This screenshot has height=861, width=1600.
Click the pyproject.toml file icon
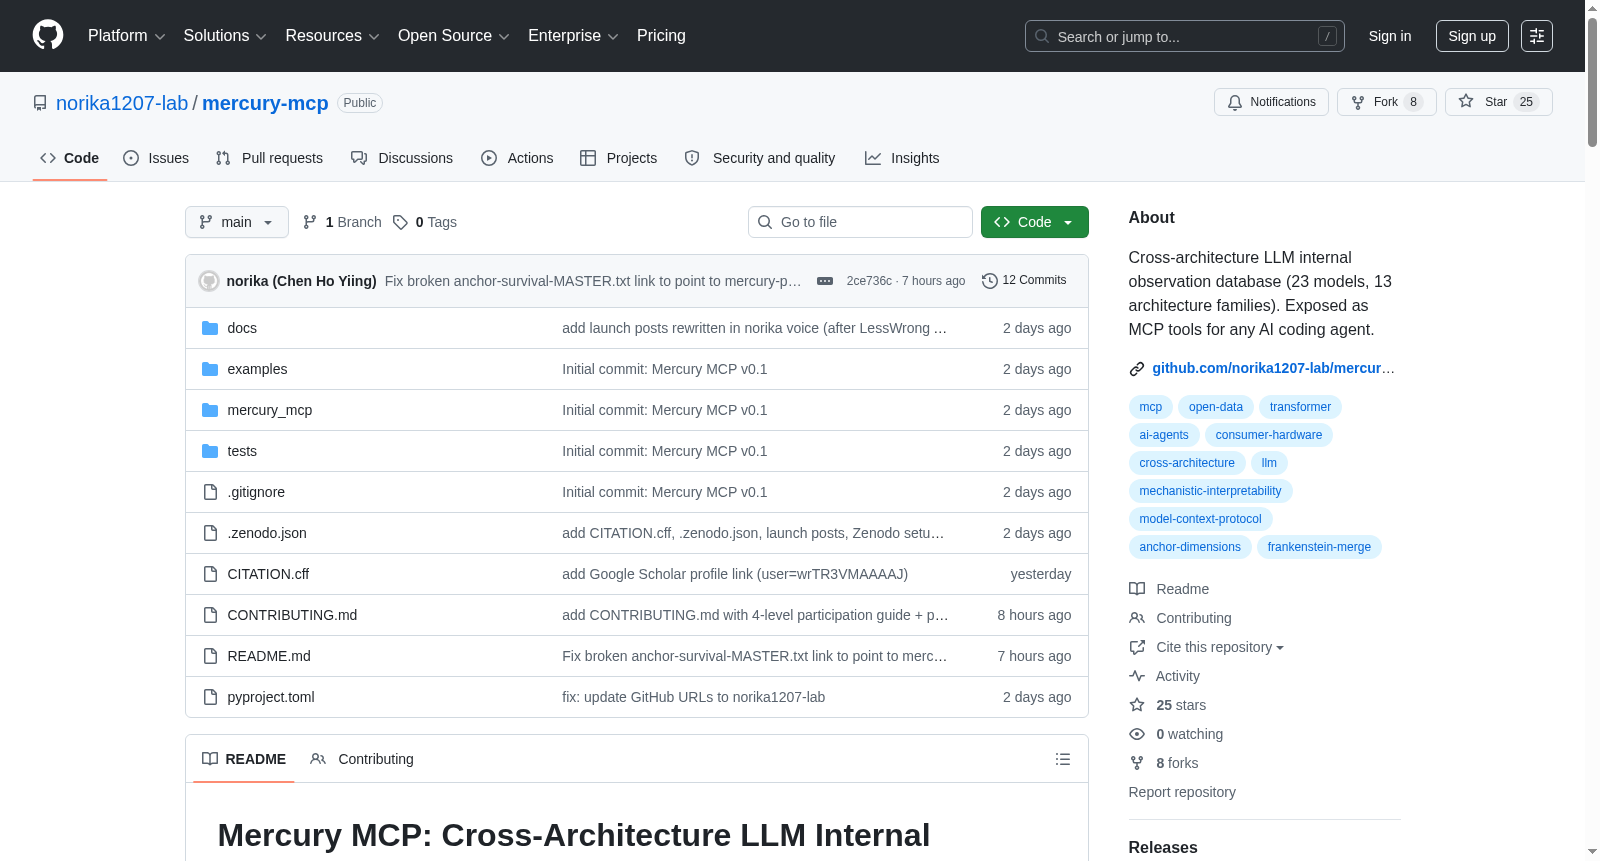[210, 697]
